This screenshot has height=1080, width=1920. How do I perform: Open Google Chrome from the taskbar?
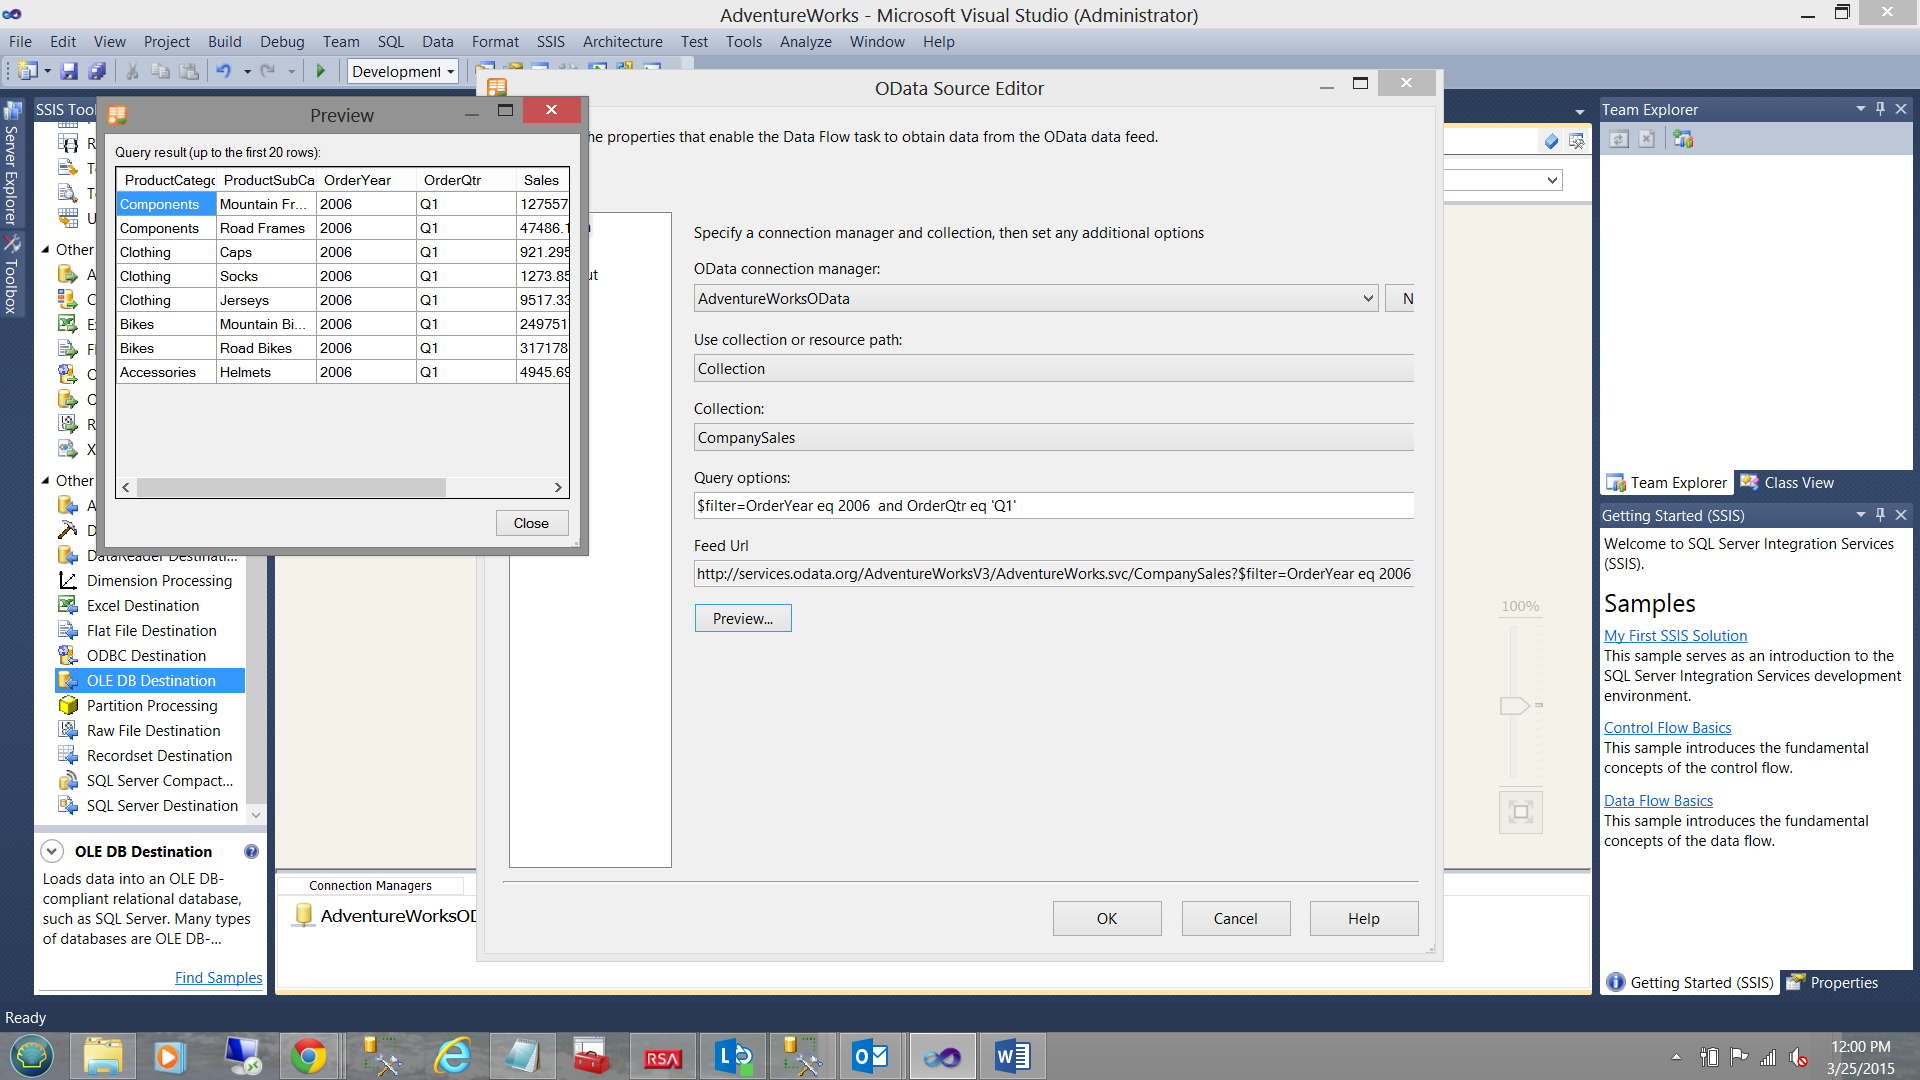(x=308, y=1057)
